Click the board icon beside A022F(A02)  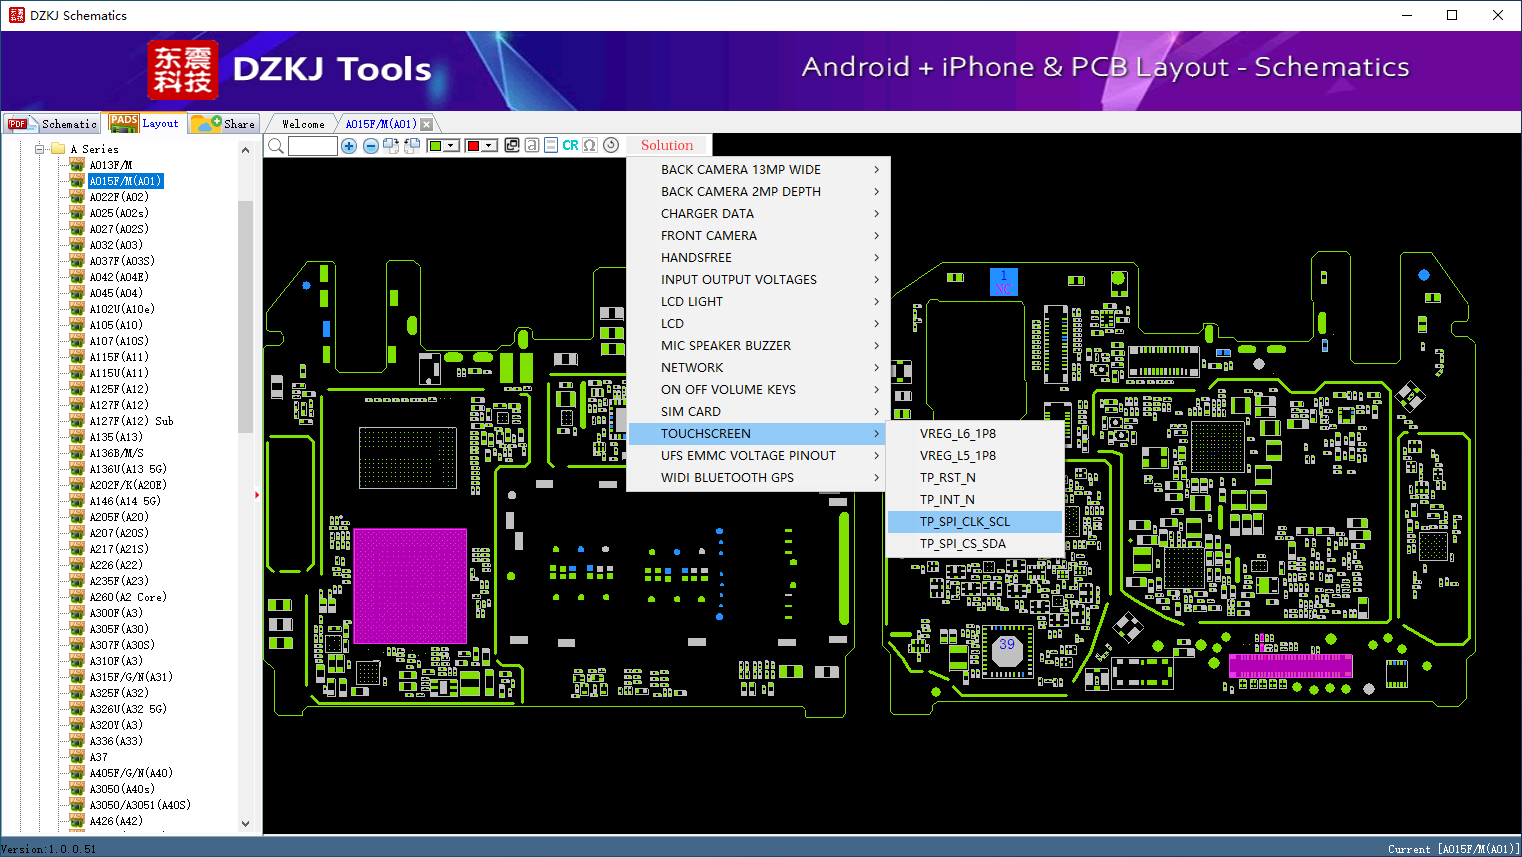pyautogui.click(x=77, y=197)
